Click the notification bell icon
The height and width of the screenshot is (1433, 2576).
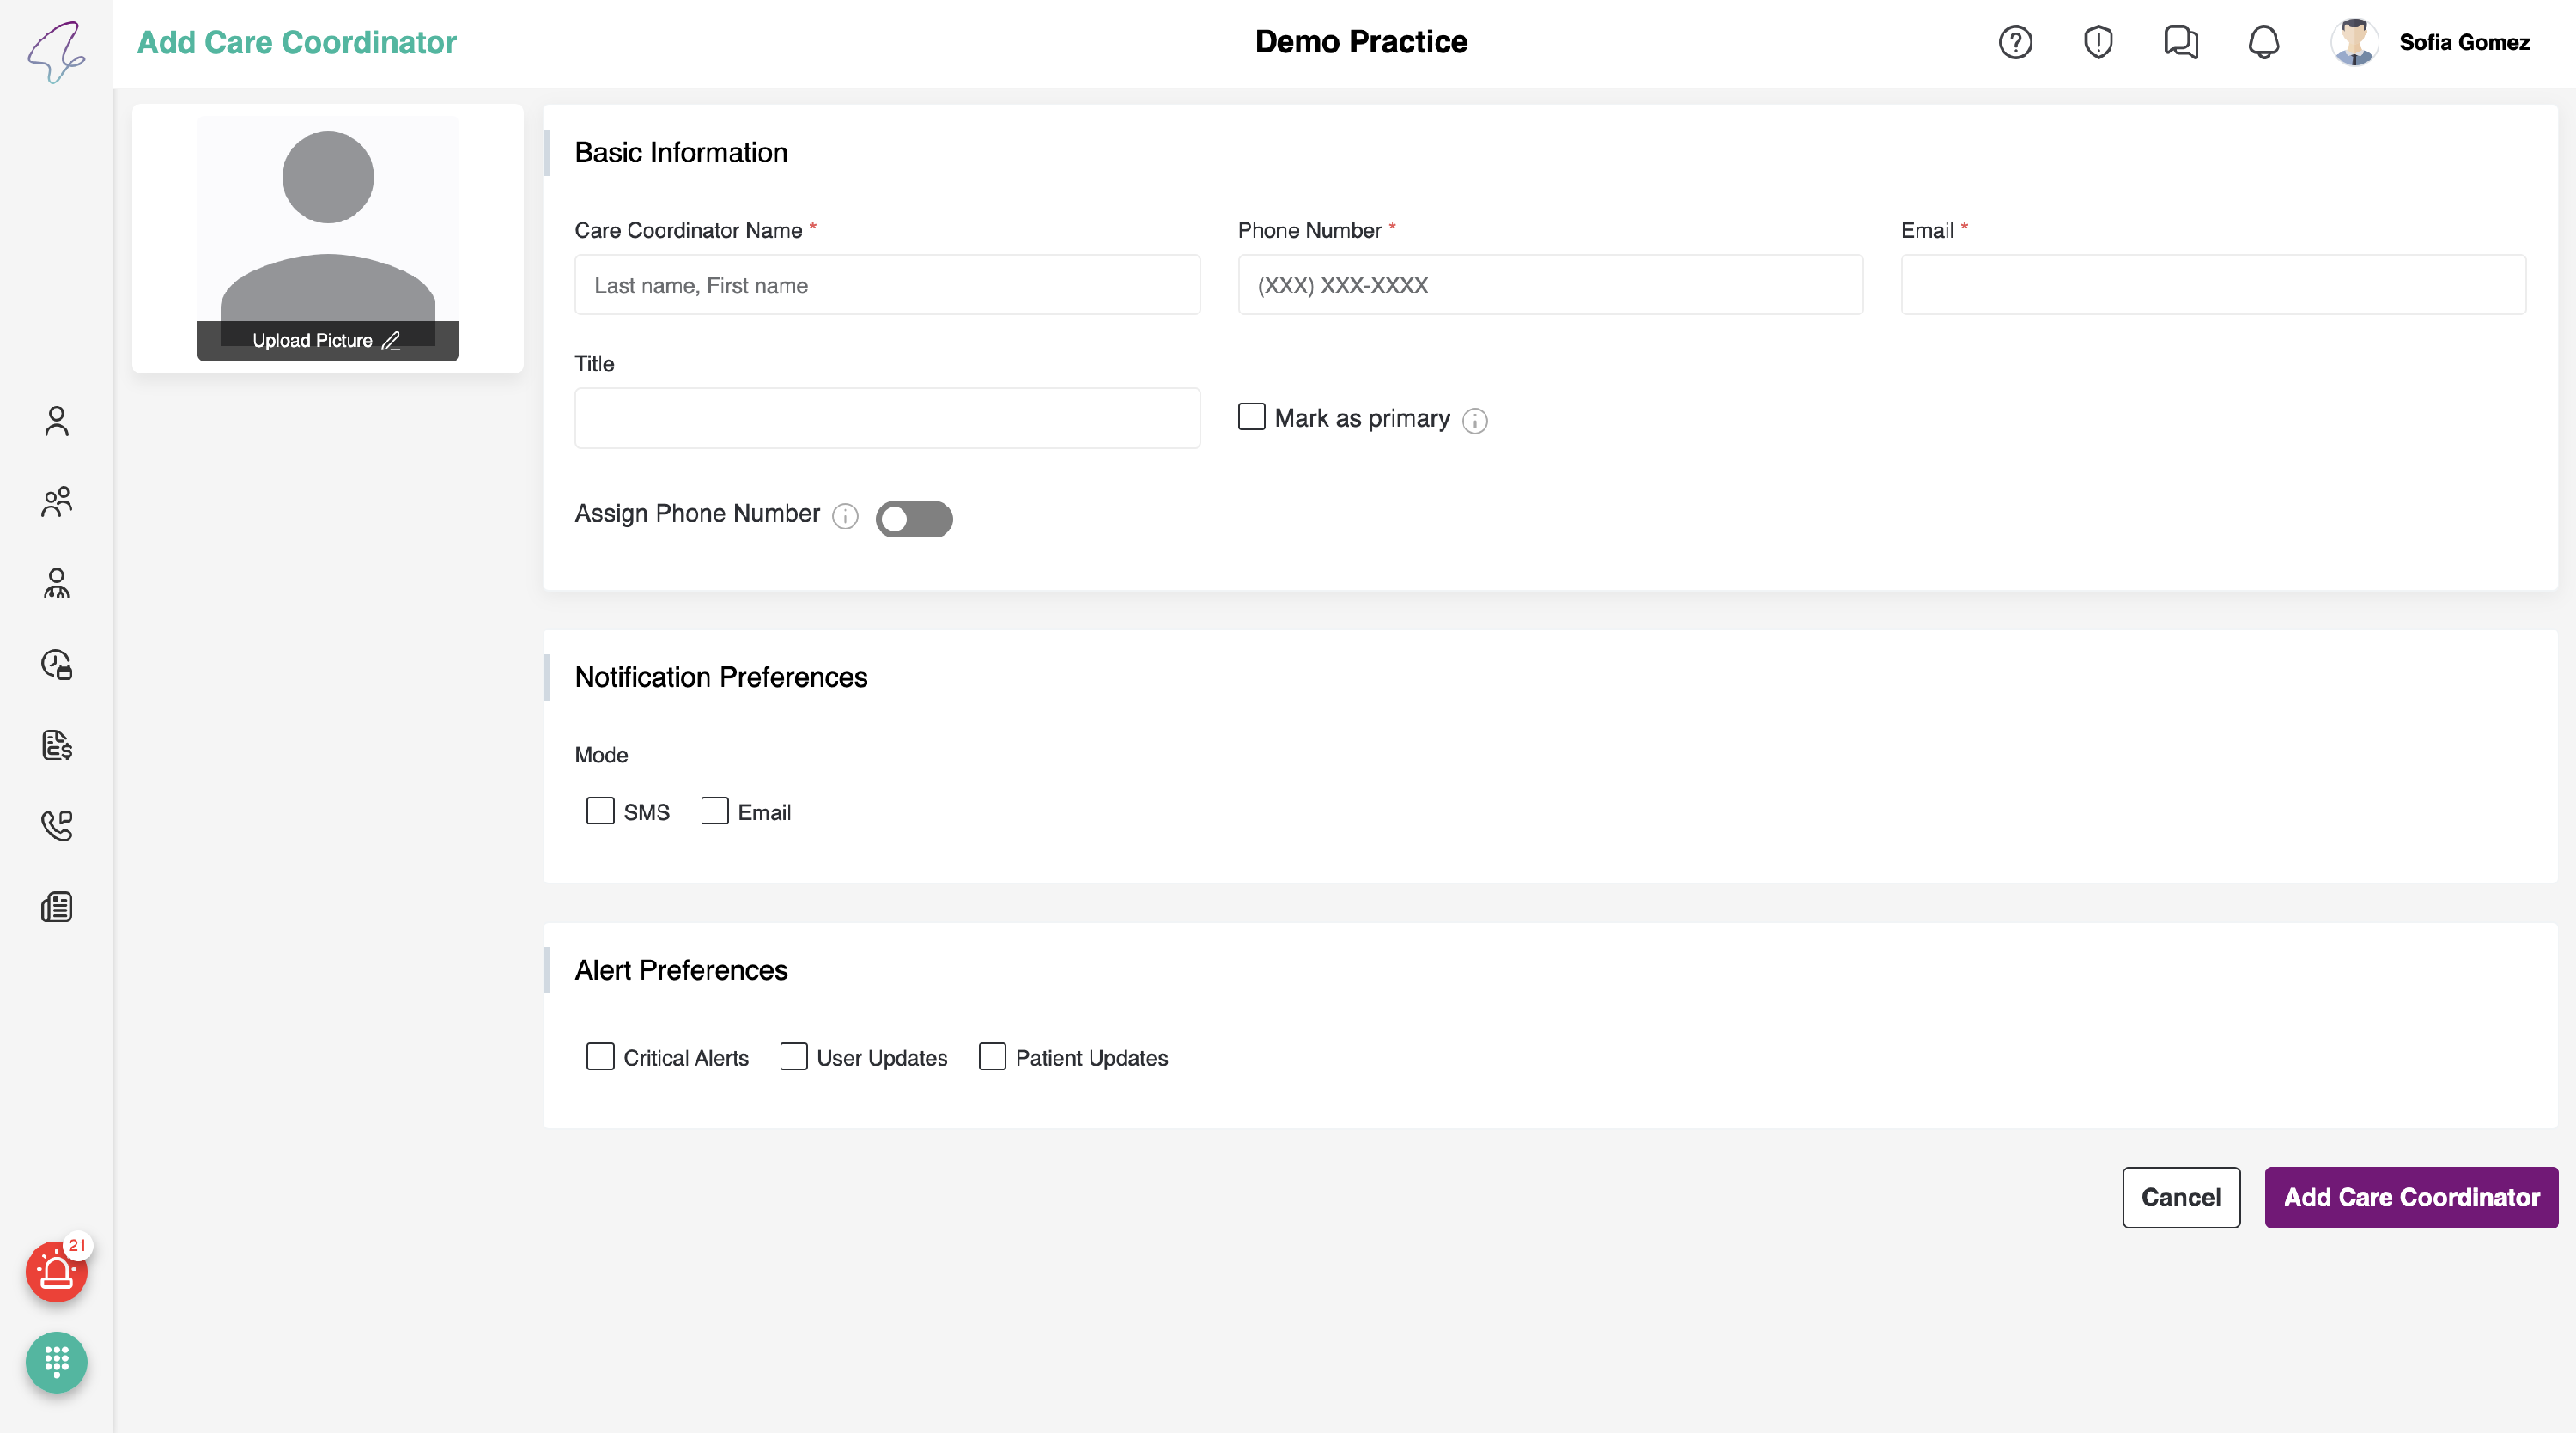[x=2263, y=42]
